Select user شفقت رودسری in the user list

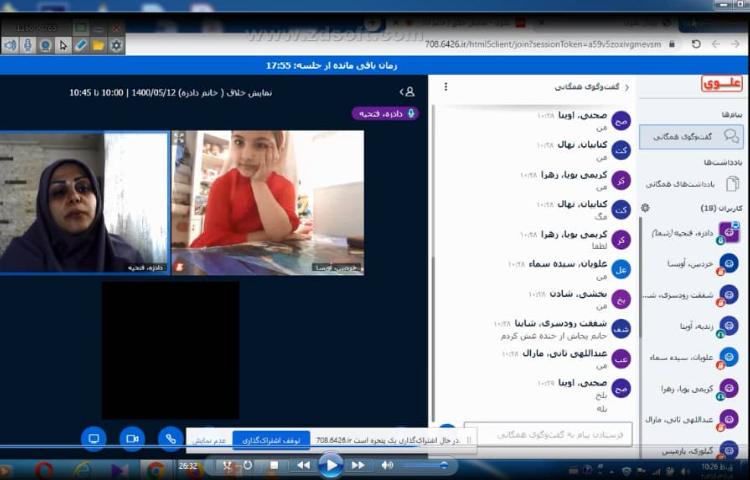[x=693, y=295]
